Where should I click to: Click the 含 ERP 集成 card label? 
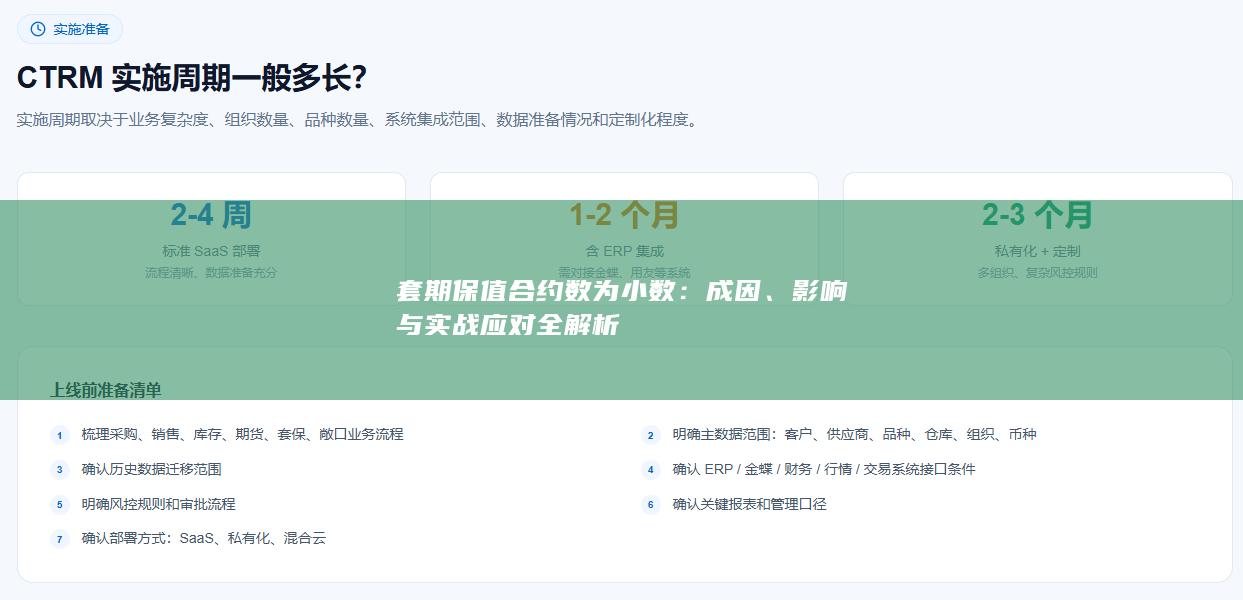[624, 251]
